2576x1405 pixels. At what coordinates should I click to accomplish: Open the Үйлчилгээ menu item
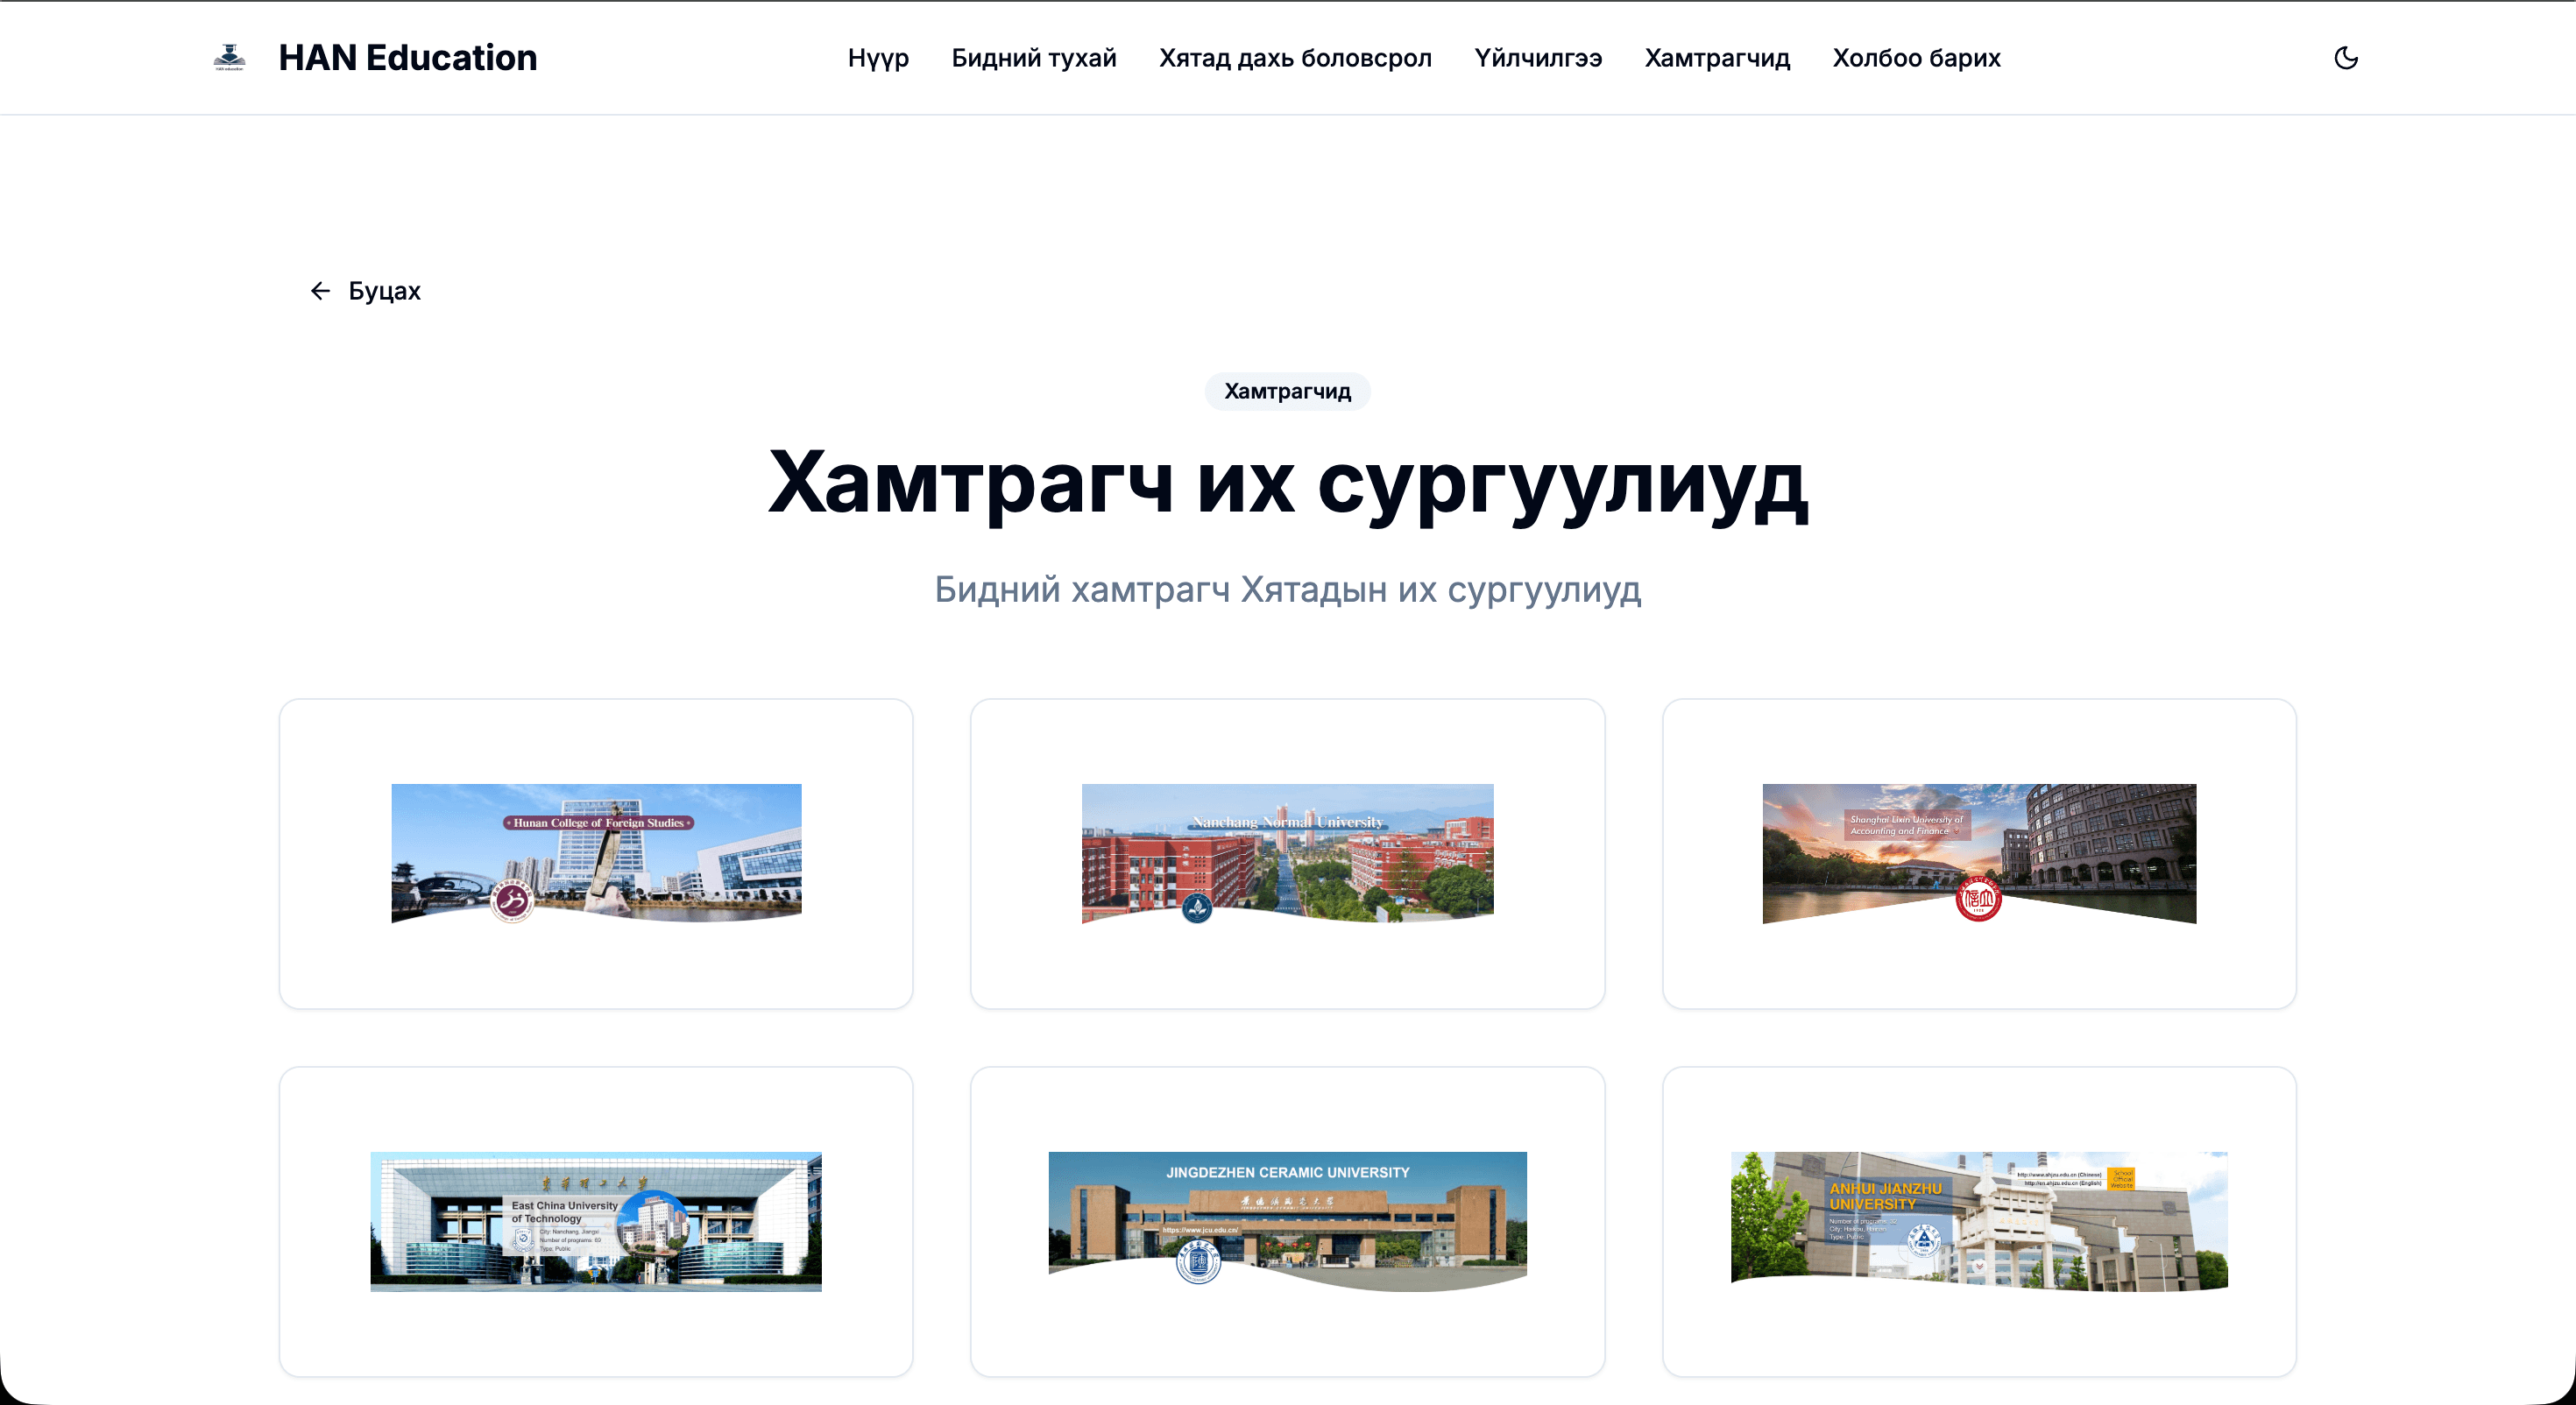(x=1538, y=58)
